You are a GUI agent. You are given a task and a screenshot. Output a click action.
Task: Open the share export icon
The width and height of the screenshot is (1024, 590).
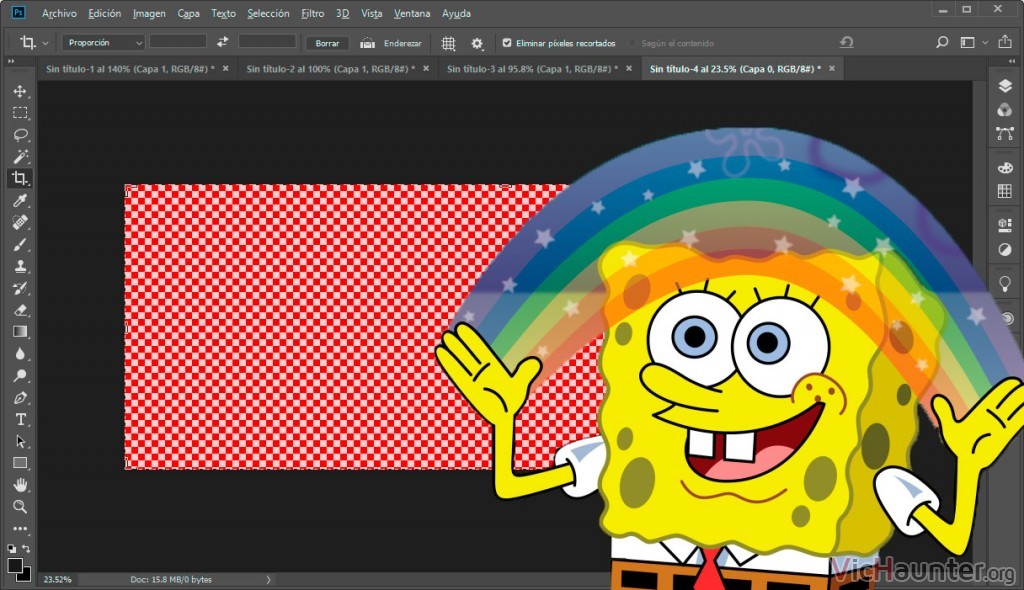click(1004, 42)
